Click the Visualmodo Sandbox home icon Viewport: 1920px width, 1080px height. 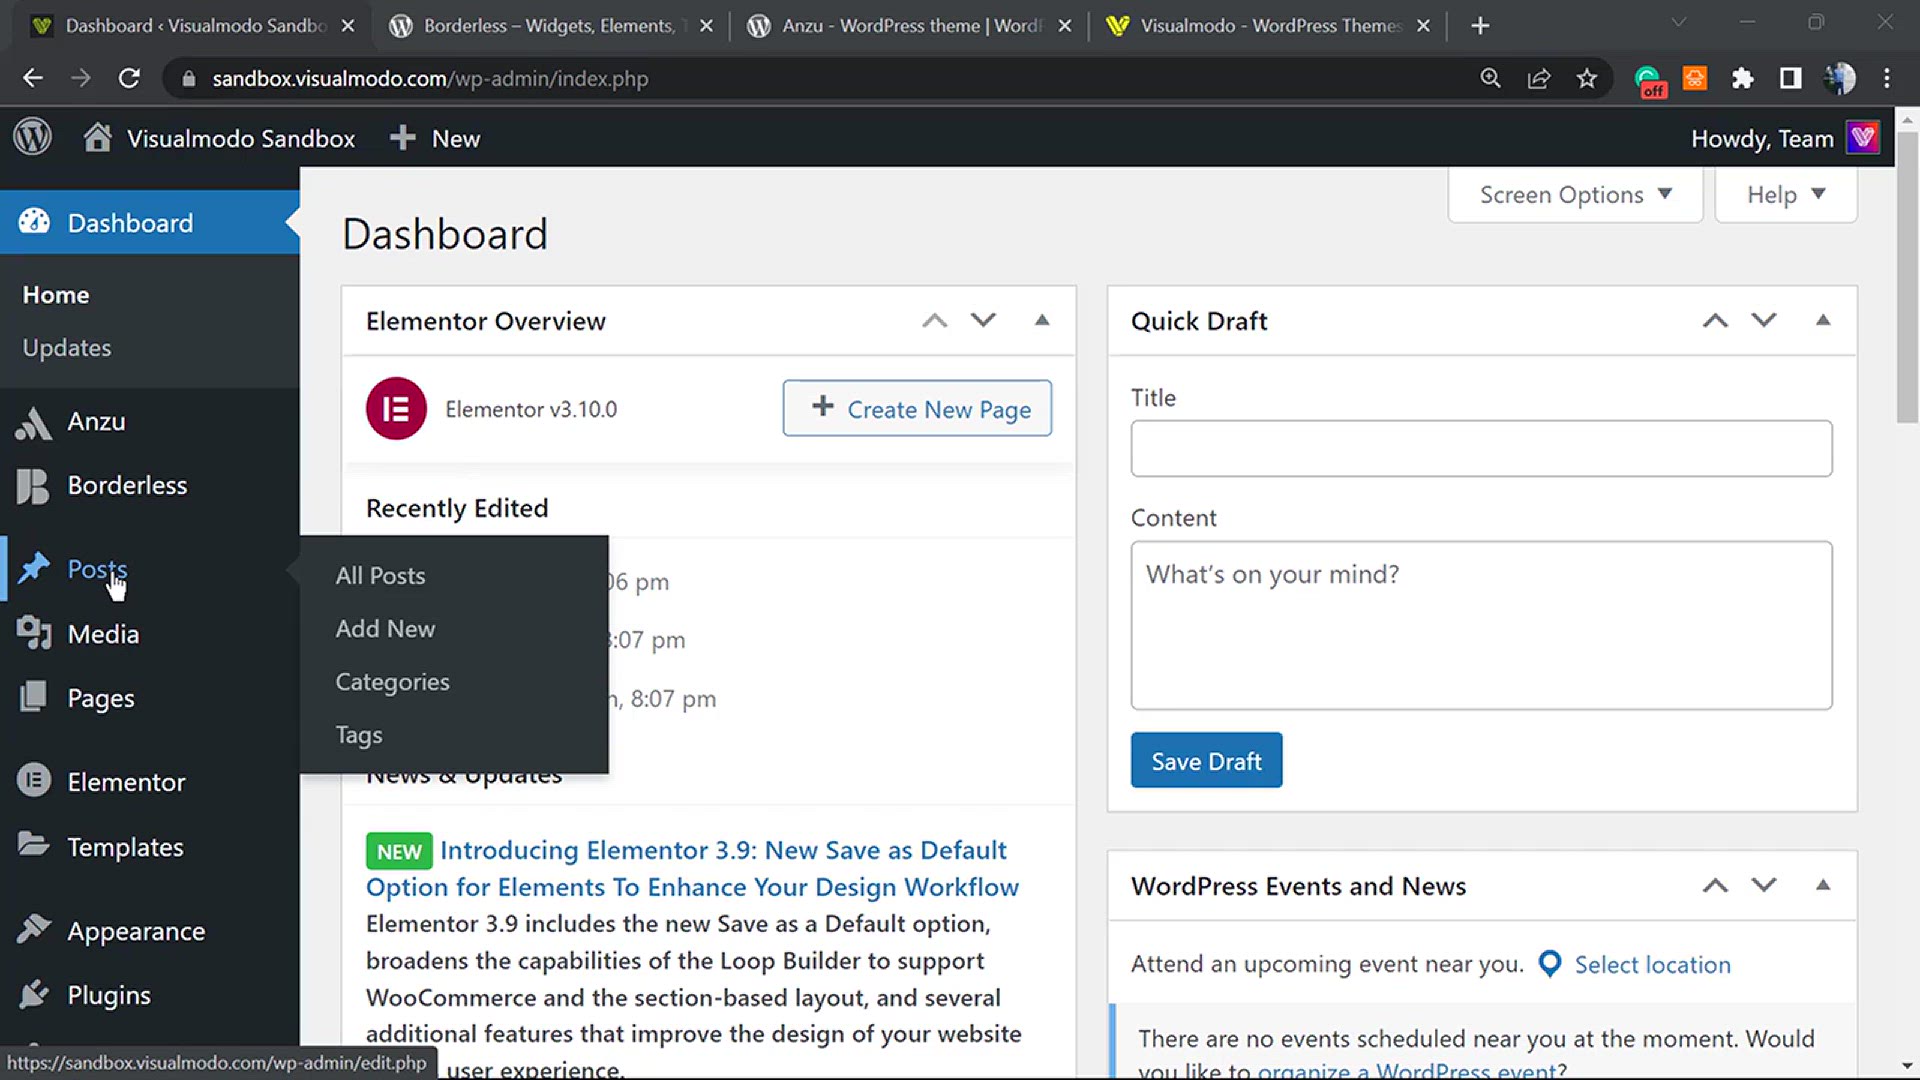pos(97,137)
